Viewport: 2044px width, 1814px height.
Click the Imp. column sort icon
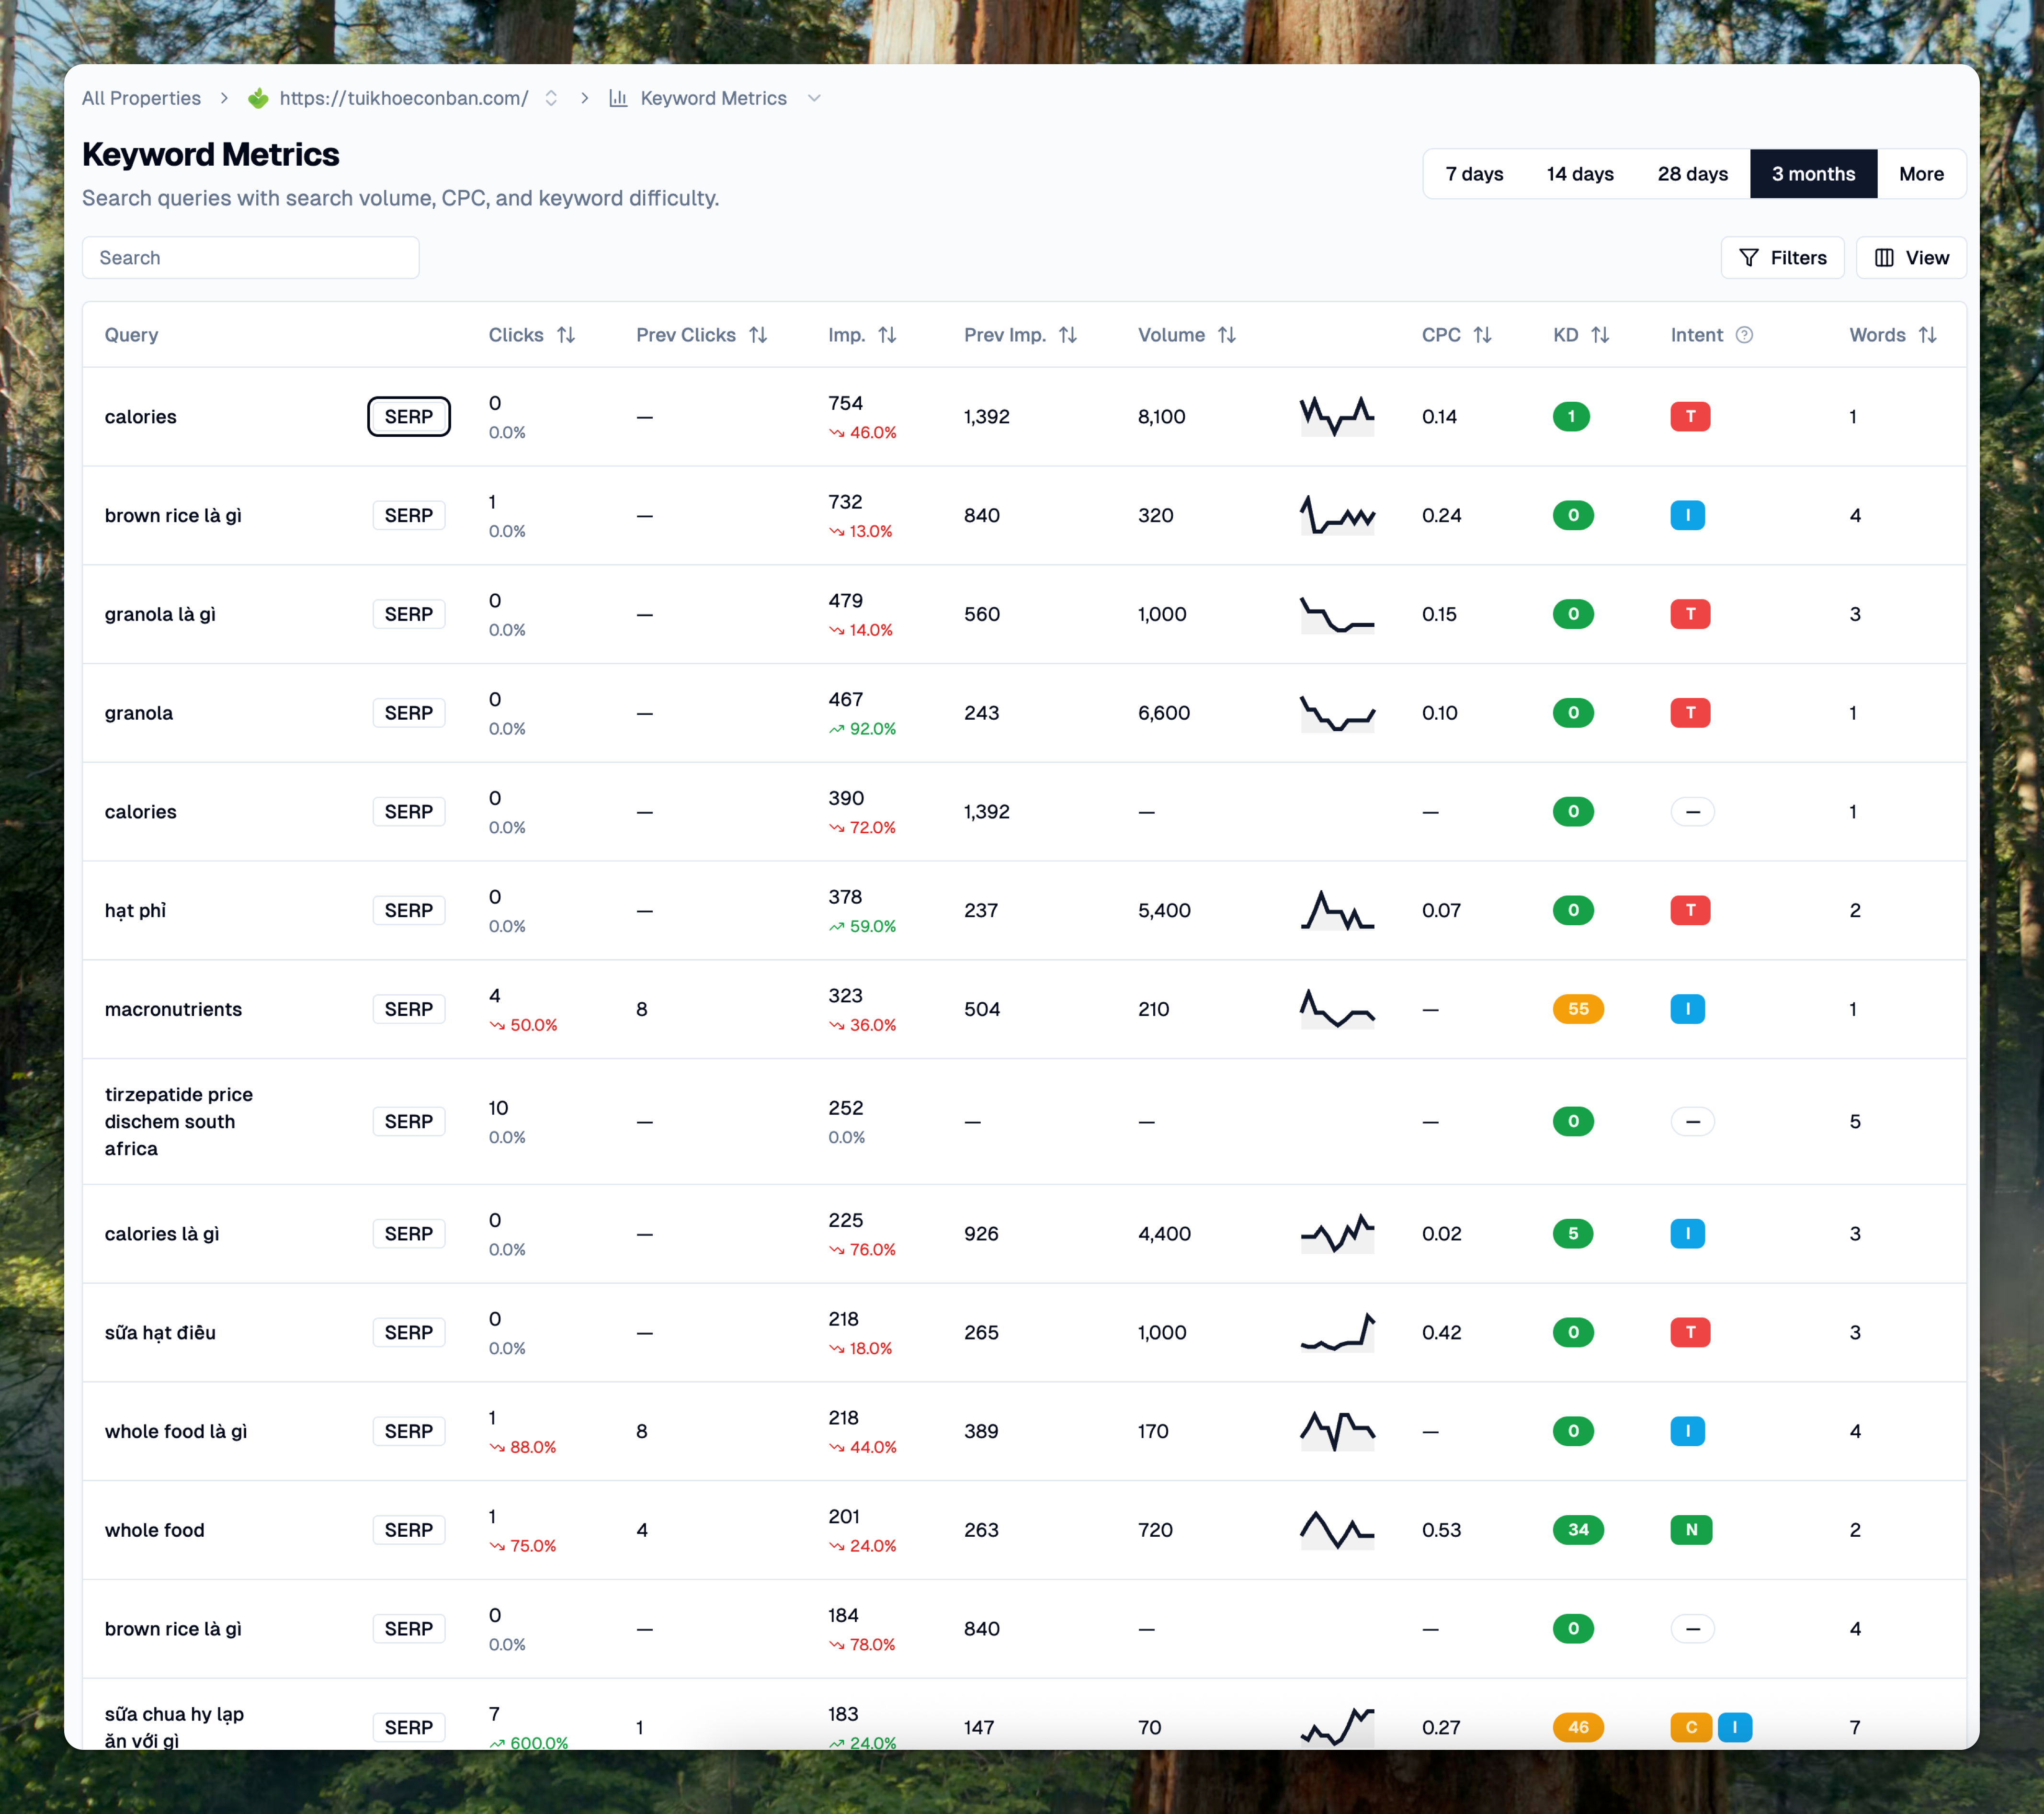(x=887, y=335)
